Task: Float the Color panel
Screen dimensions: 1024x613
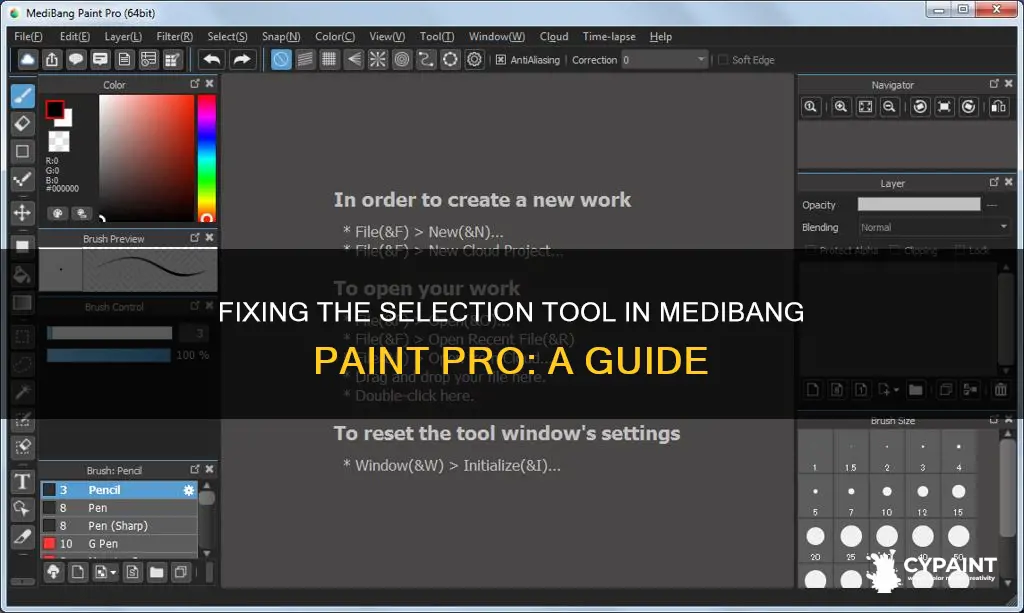Action: (x=195, y=84)
